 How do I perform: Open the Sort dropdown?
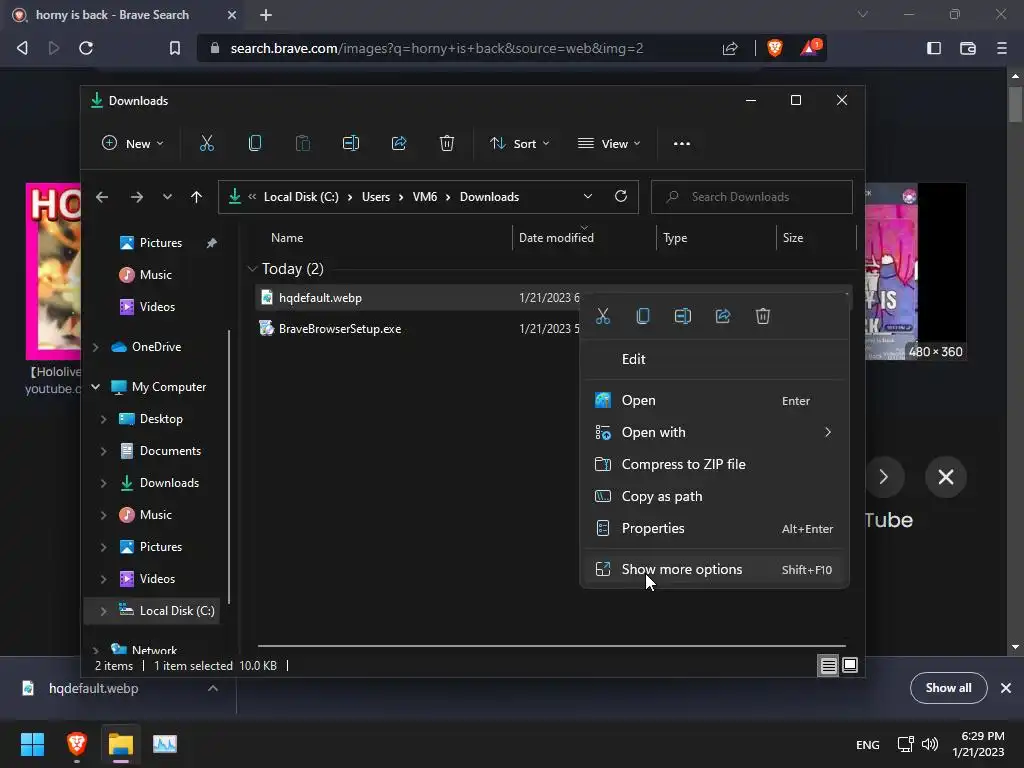[520, 144]
